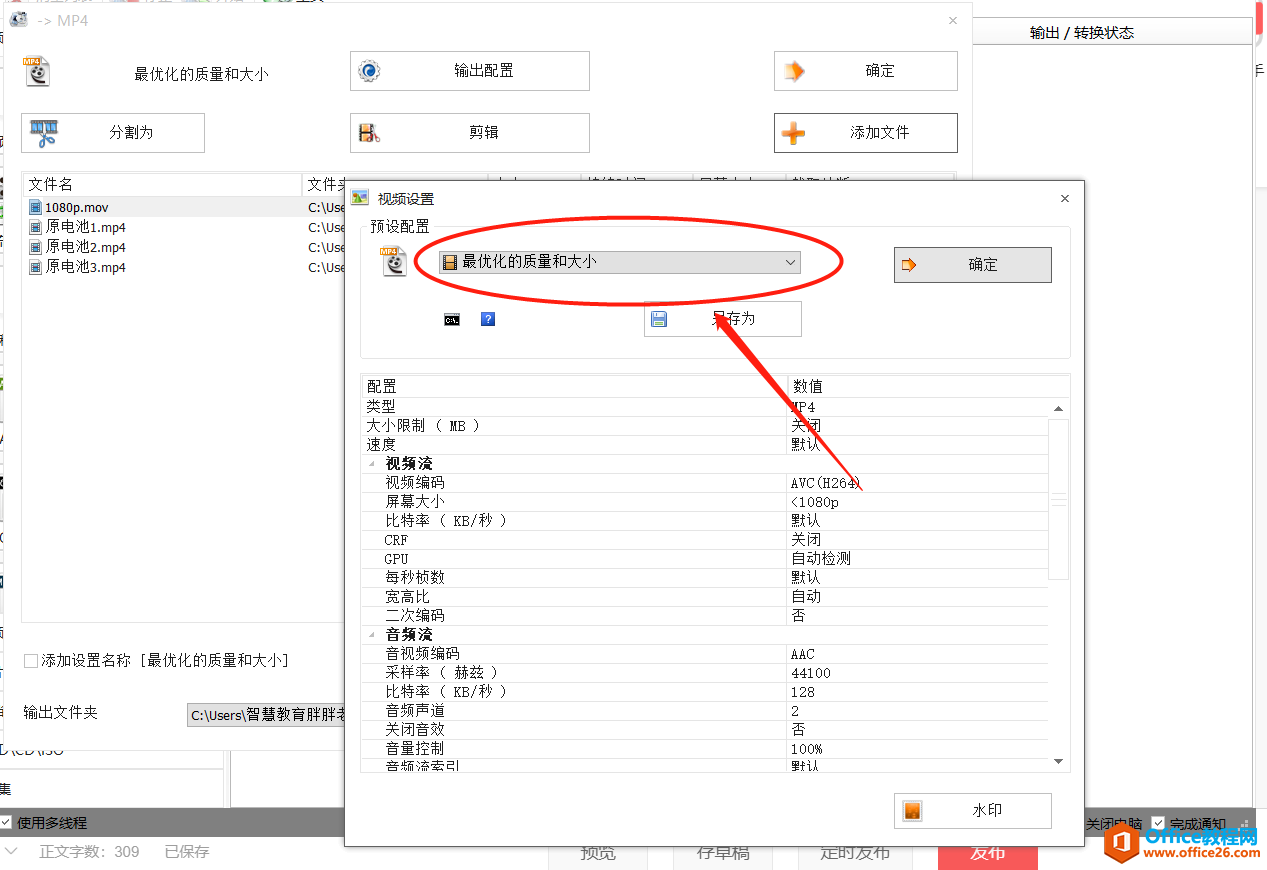Click the 100% volume value
Image resolution: width=1267 pixels, height=870 pixels.
click(806, 749)
